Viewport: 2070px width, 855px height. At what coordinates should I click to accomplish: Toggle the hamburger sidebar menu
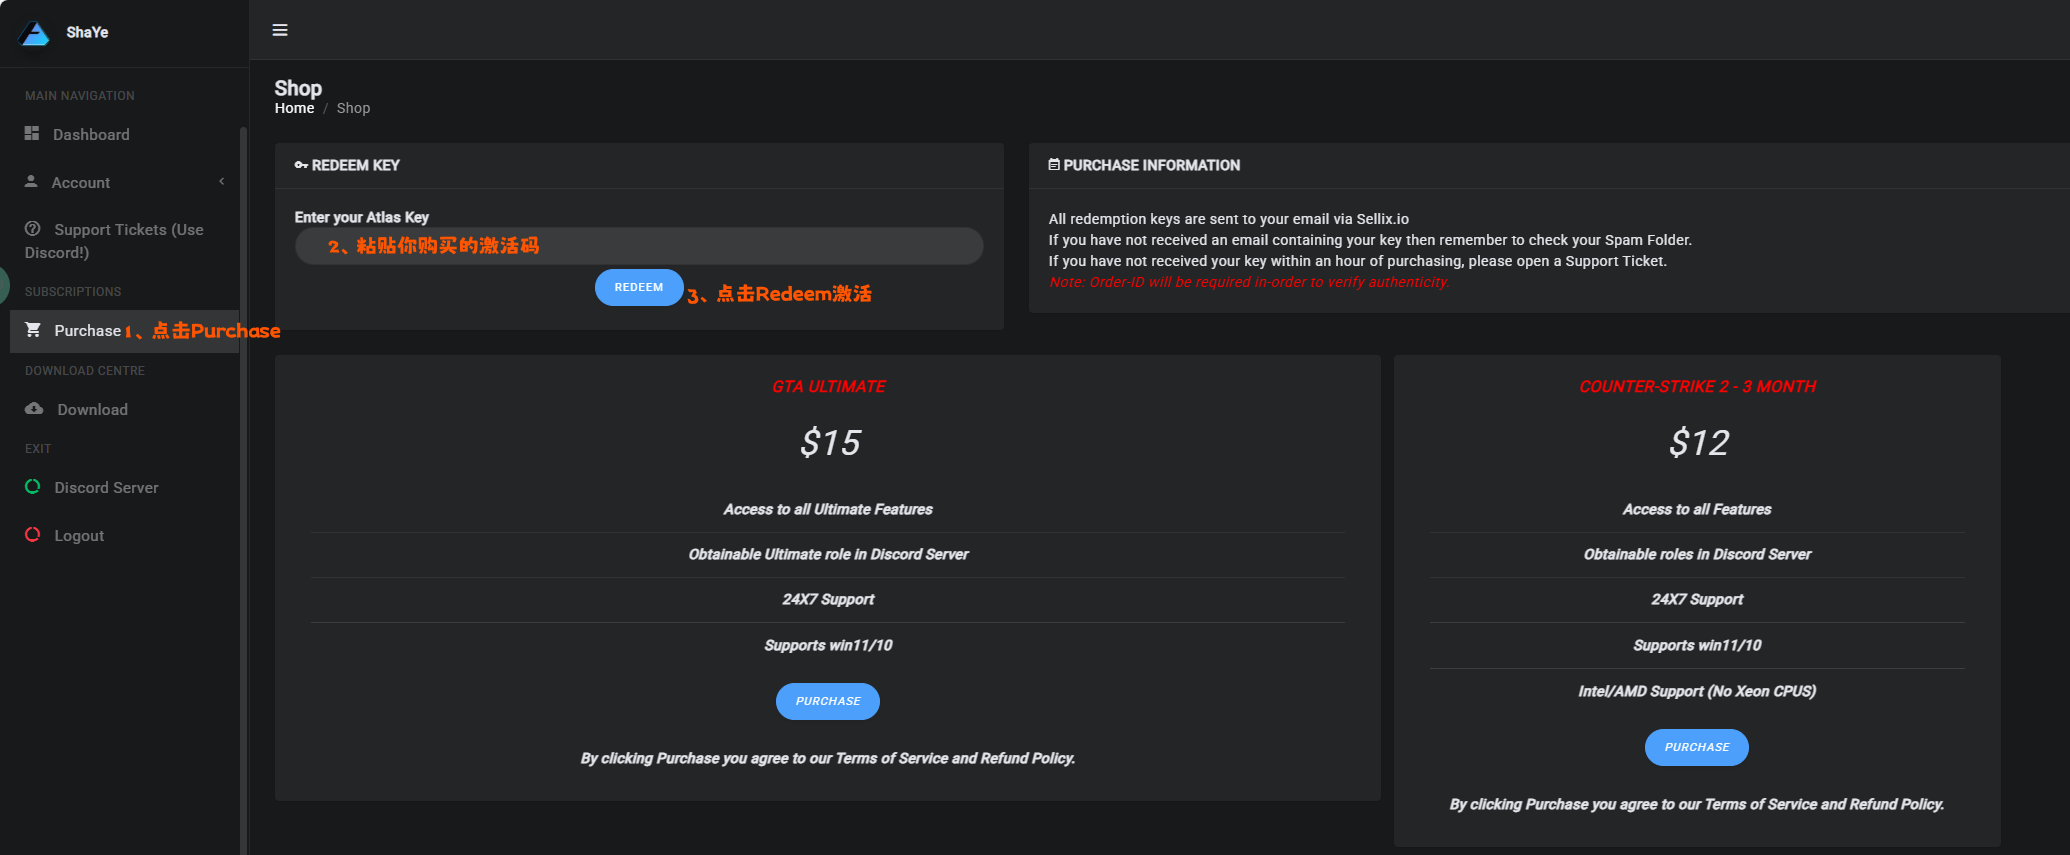point(280,30)
